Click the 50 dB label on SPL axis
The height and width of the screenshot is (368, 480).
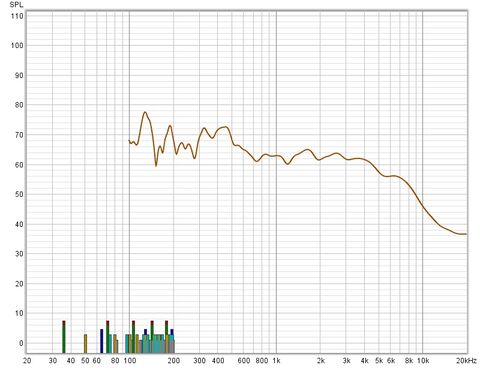19,194
